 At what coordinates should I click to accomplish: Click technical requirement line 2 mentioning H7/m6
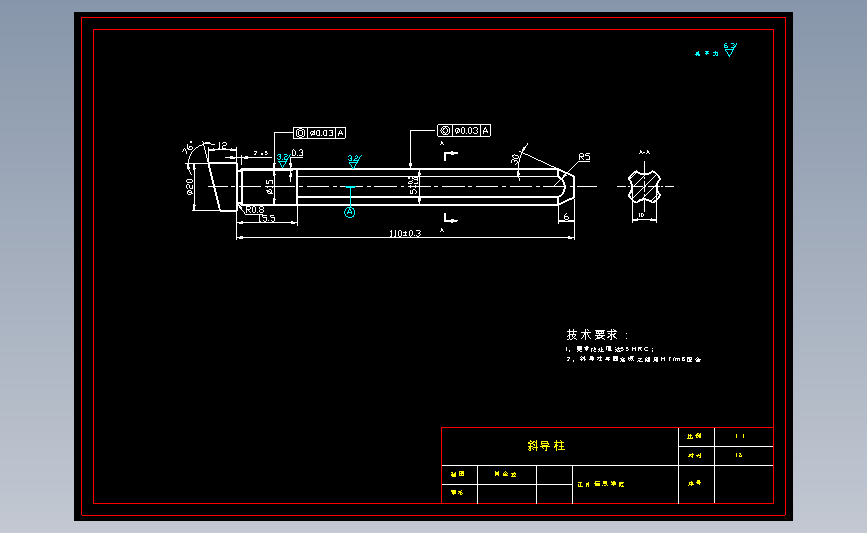[634, 359]
